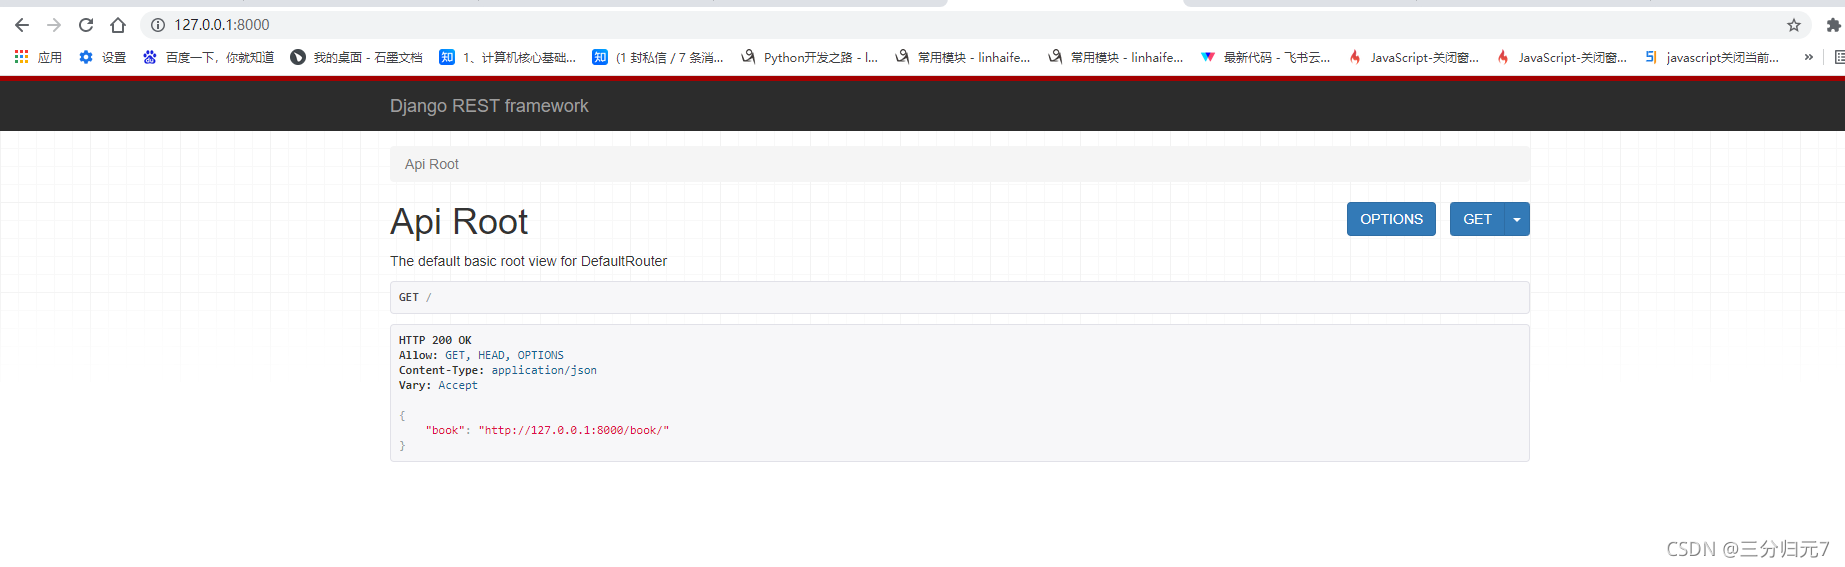This screenshot has height=567, width=1845.
Task: Select the Api Root breadcrumb
Action: (431, 164)
